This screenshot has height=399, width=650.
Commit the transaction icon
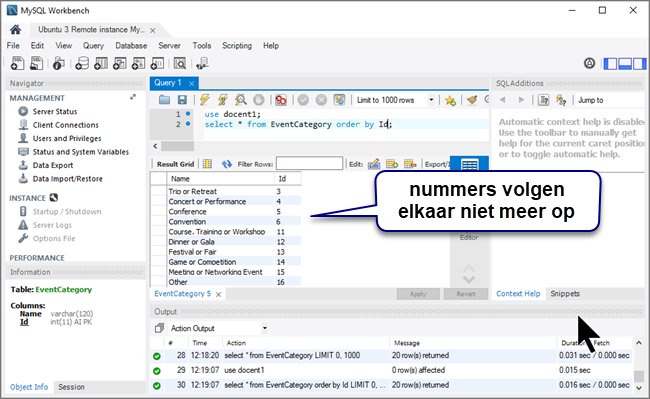click(x=303, y=100)
